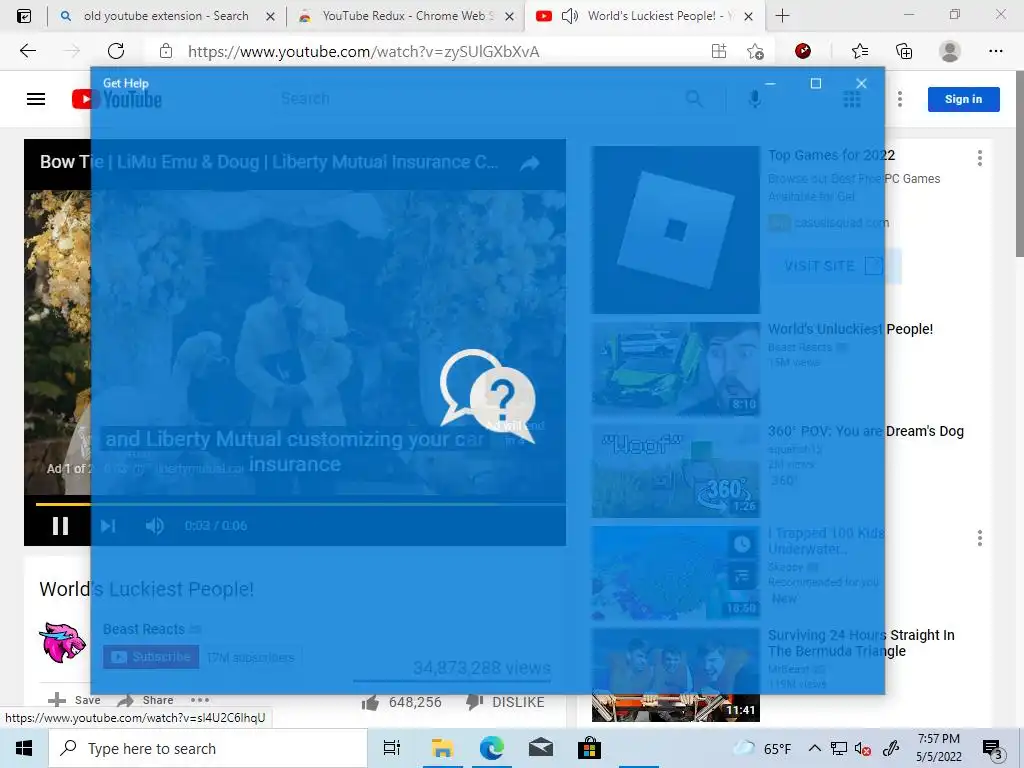The height and width of the screenshot is (768, 1024).
Task: Open options menu for Top Games for 2022 ad
Action: 980,158
